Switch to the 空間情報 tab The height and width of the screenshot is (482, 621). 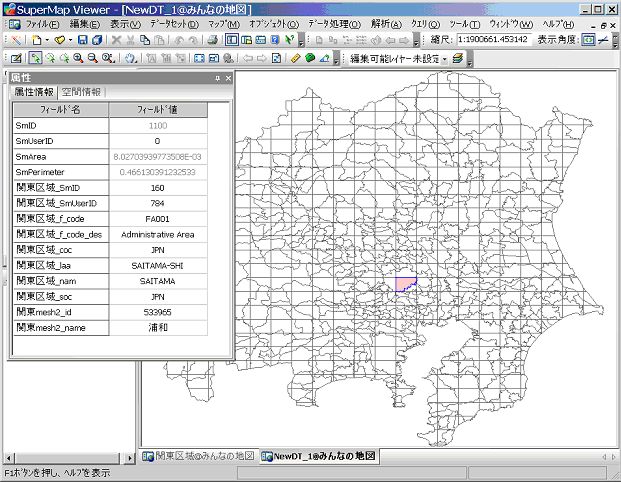(82, 91)
